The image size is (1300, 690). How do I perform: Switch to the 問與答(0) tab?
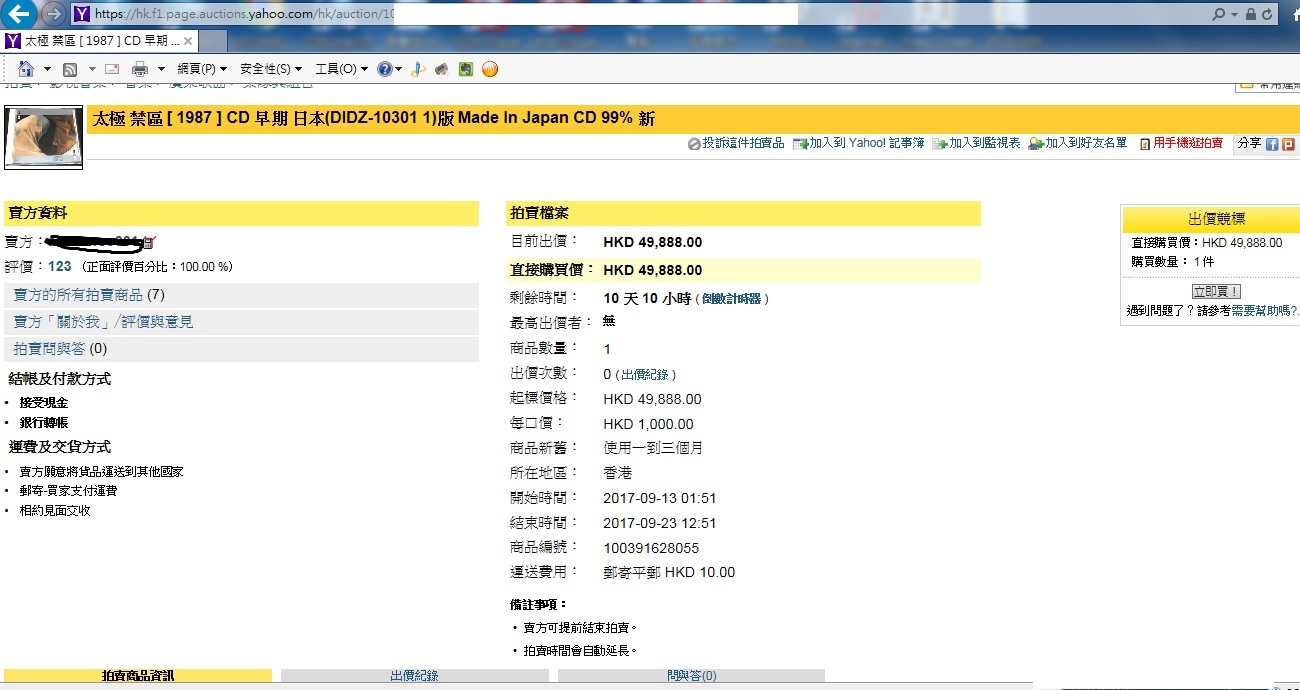pos(691,677)
